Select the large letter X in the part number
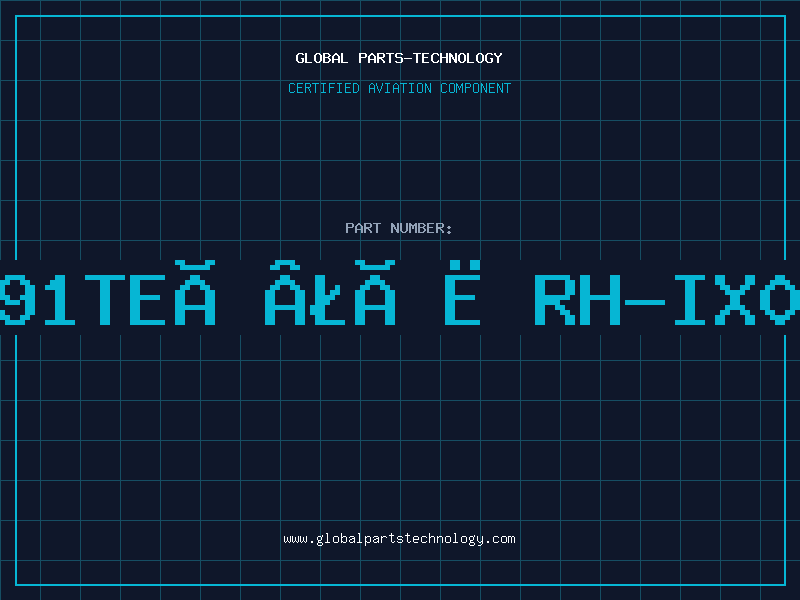This screenshot has width=800, height=600. click(735, 300)
